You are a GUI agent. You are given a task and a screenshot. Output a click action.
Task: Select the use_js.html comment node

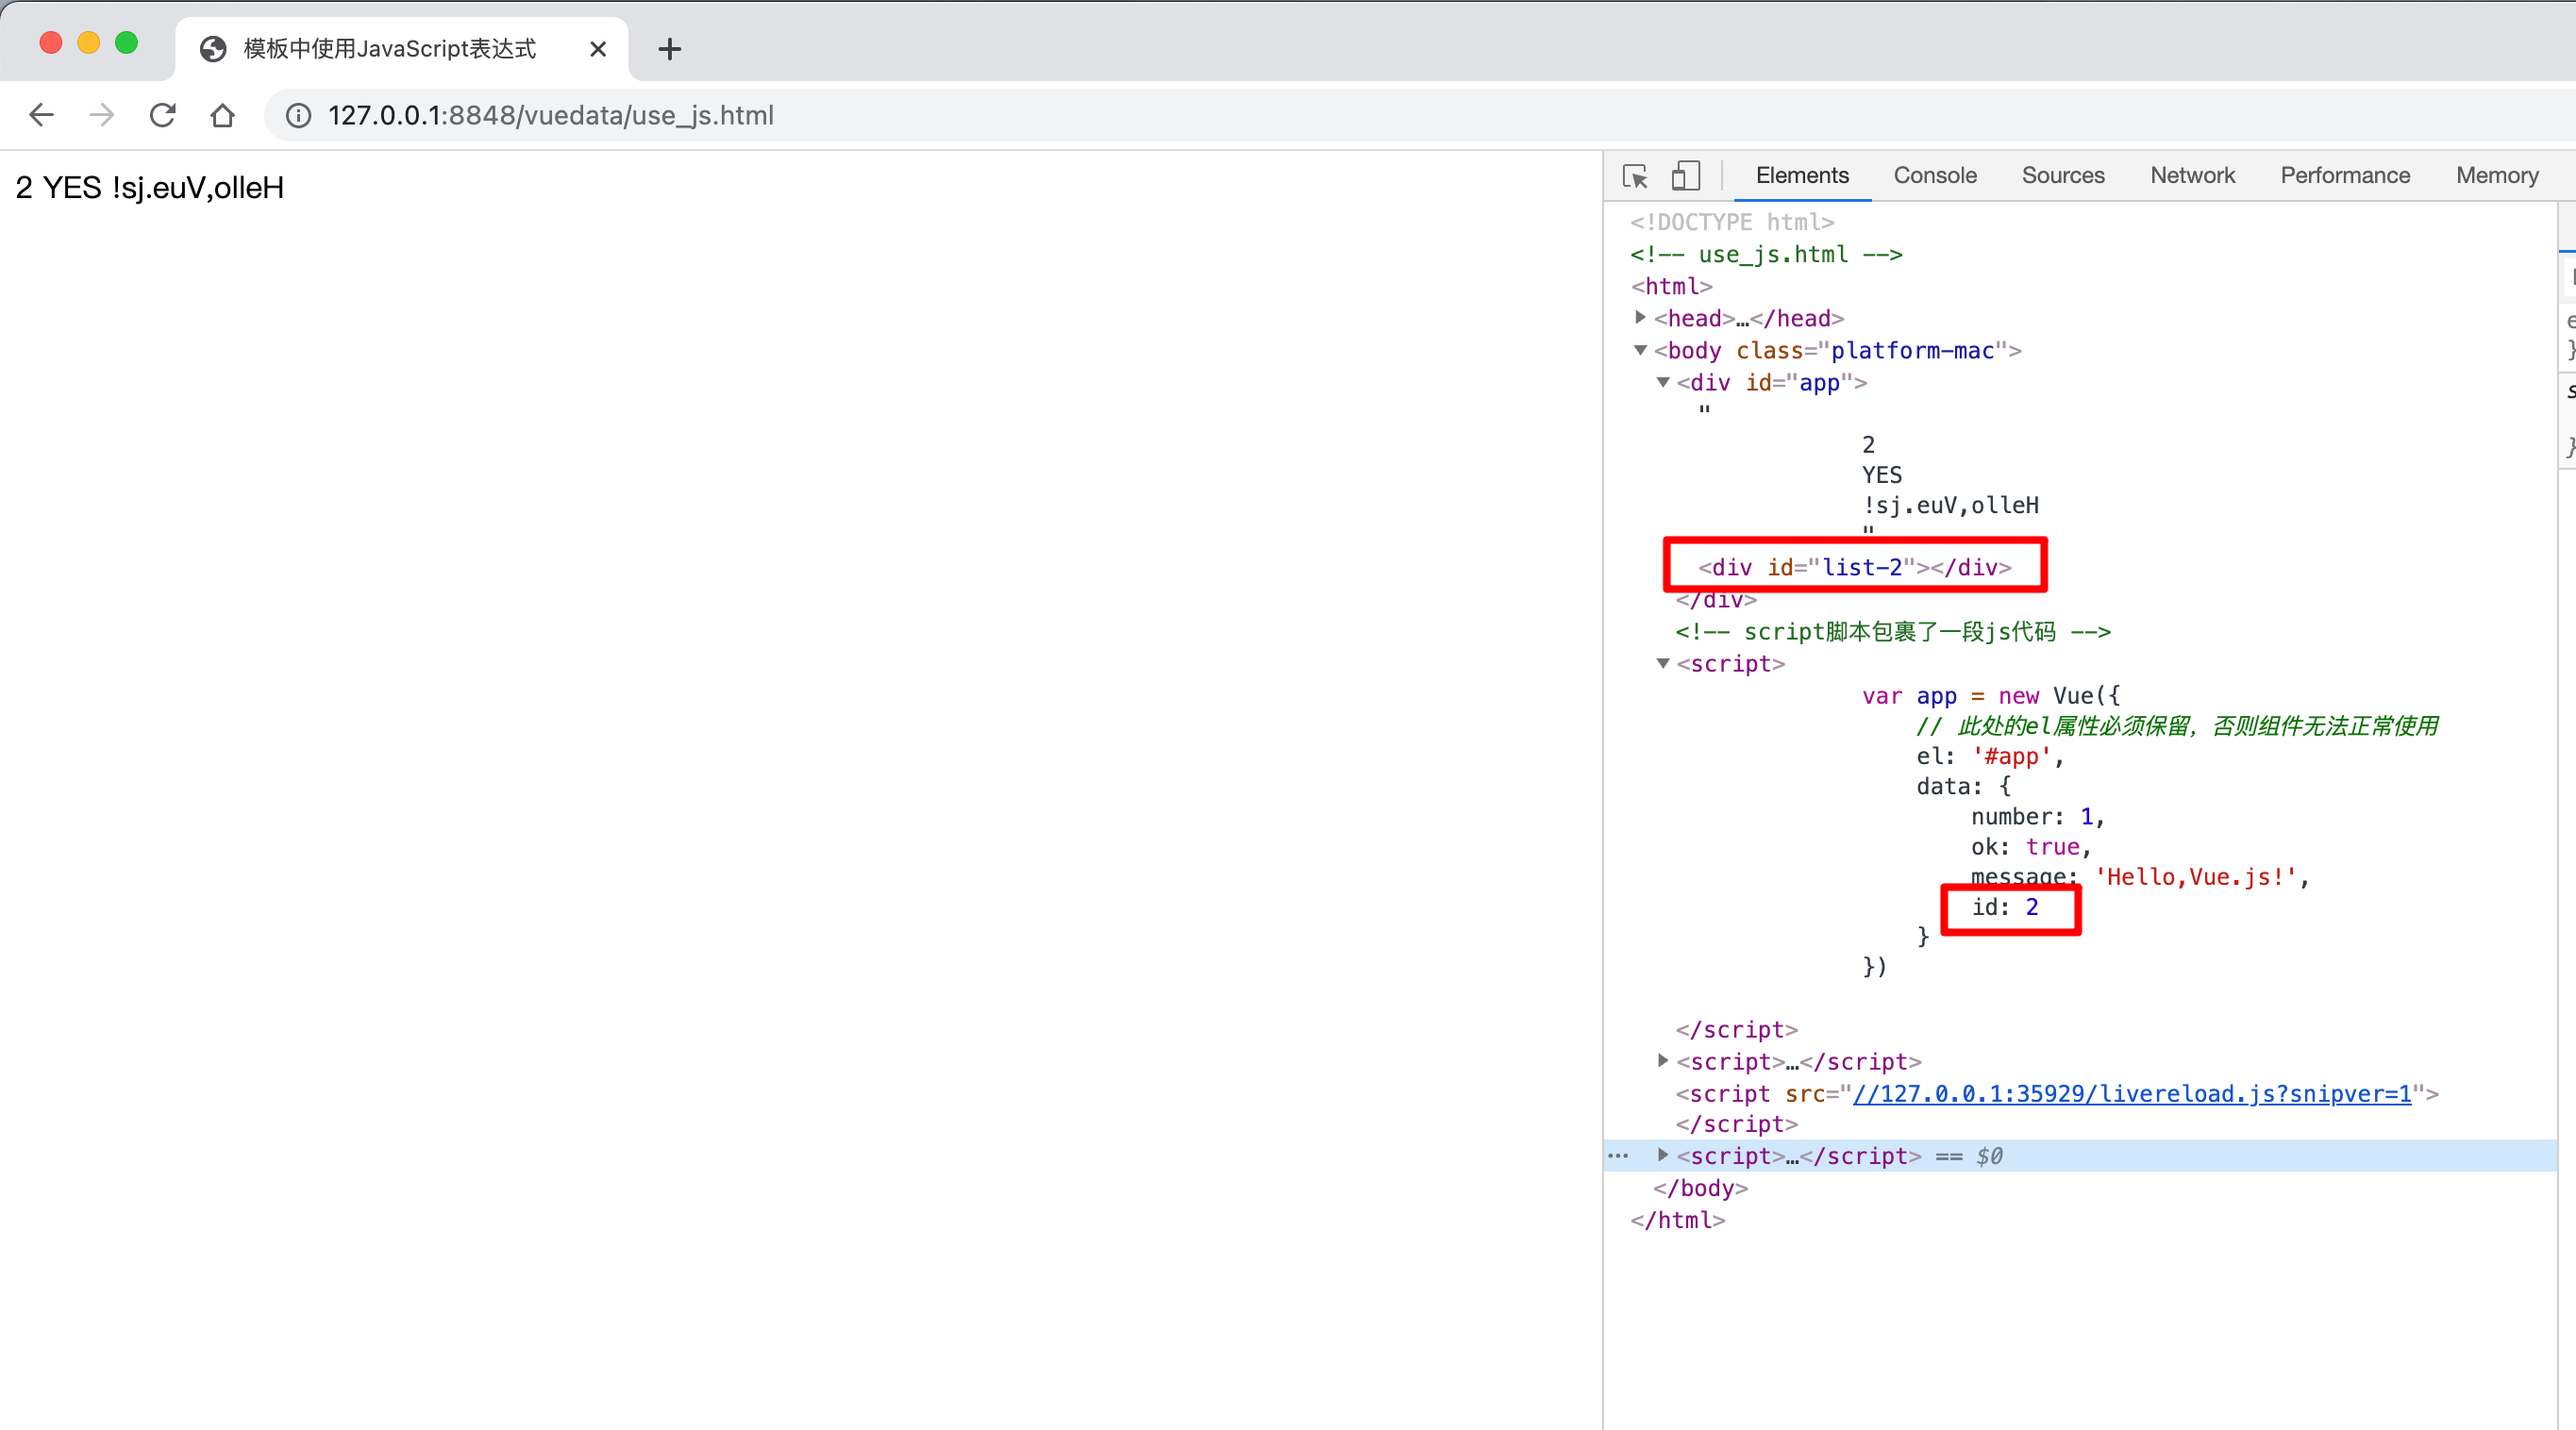pyautogui.click(x=1766, y=254)
